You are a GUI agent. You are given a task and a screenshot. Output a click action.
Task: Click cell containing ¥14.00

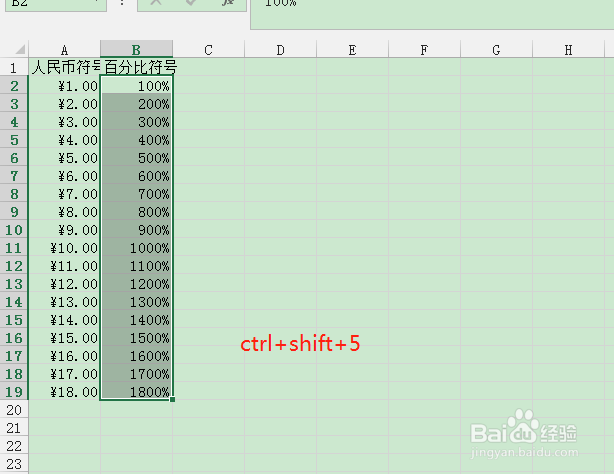click(65, 320)
